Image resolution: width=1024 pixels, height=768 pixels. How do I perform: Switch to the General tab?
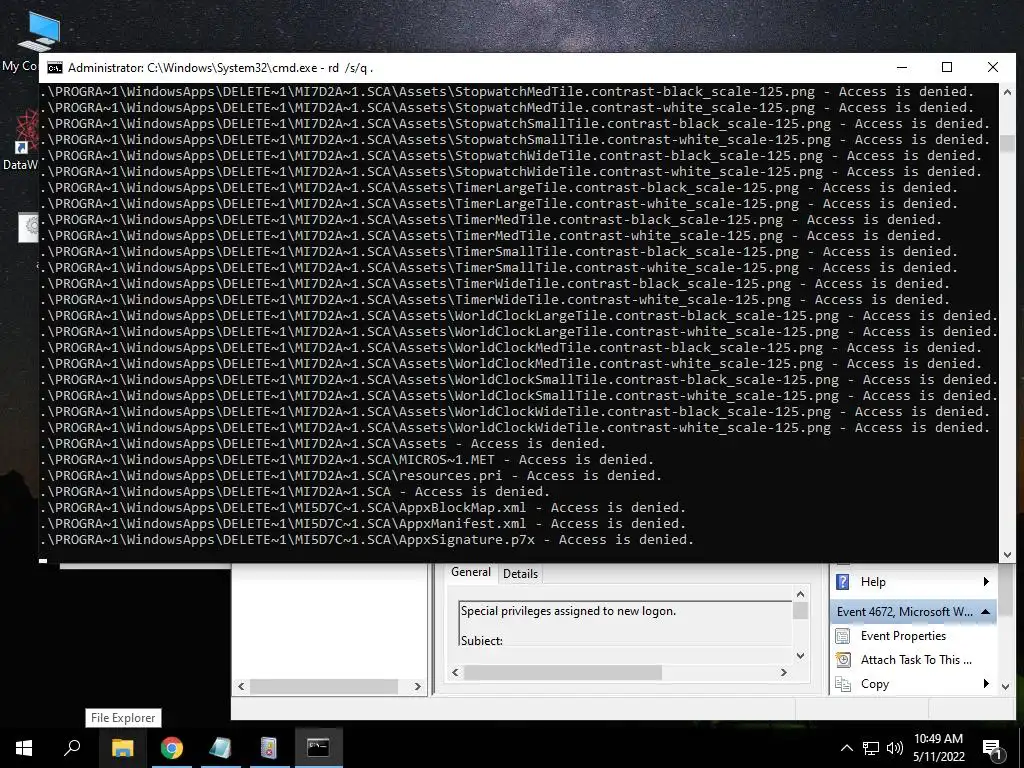[471, 572]
